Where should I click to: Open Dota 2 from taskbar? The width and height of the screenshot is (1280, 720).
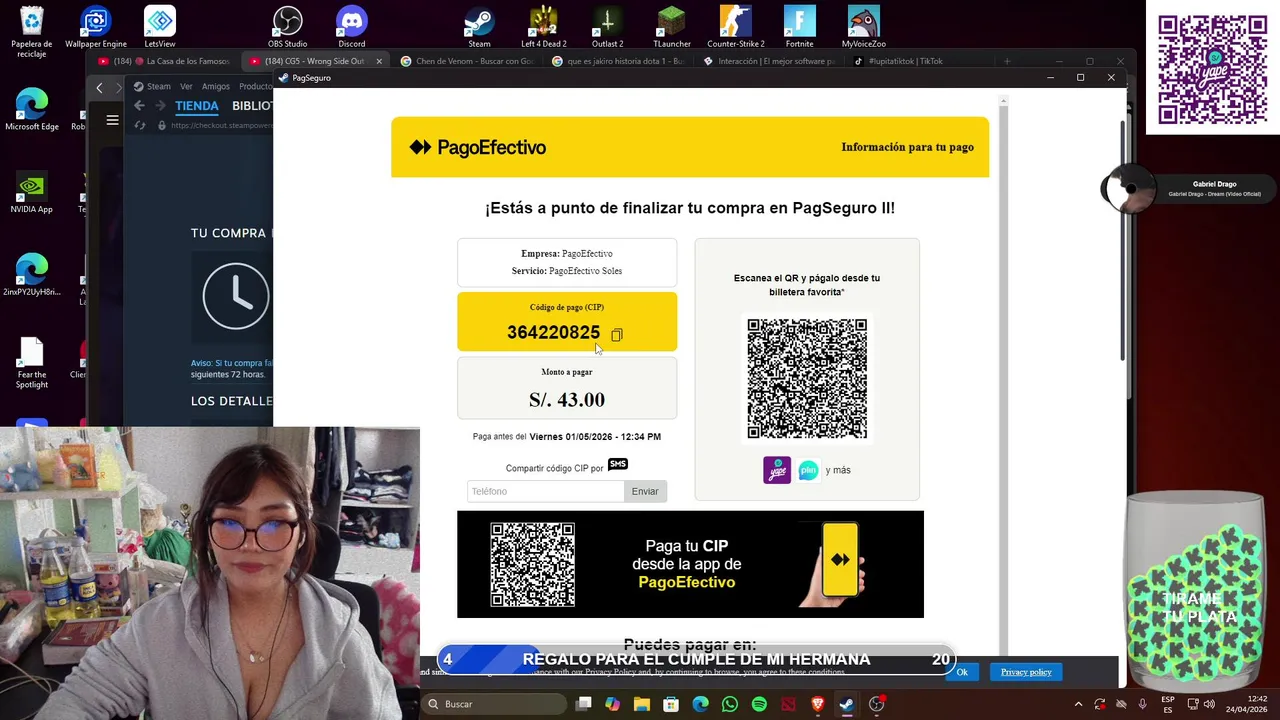[789, 704]
